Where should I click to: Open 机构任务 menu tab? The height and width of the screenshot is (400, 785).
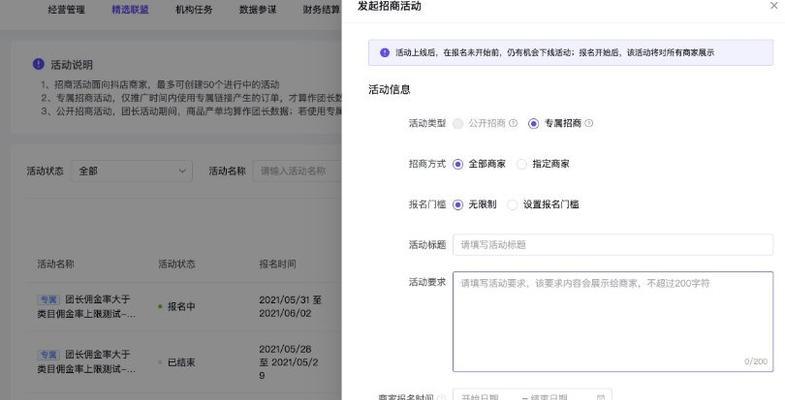[x=194, y=10]
